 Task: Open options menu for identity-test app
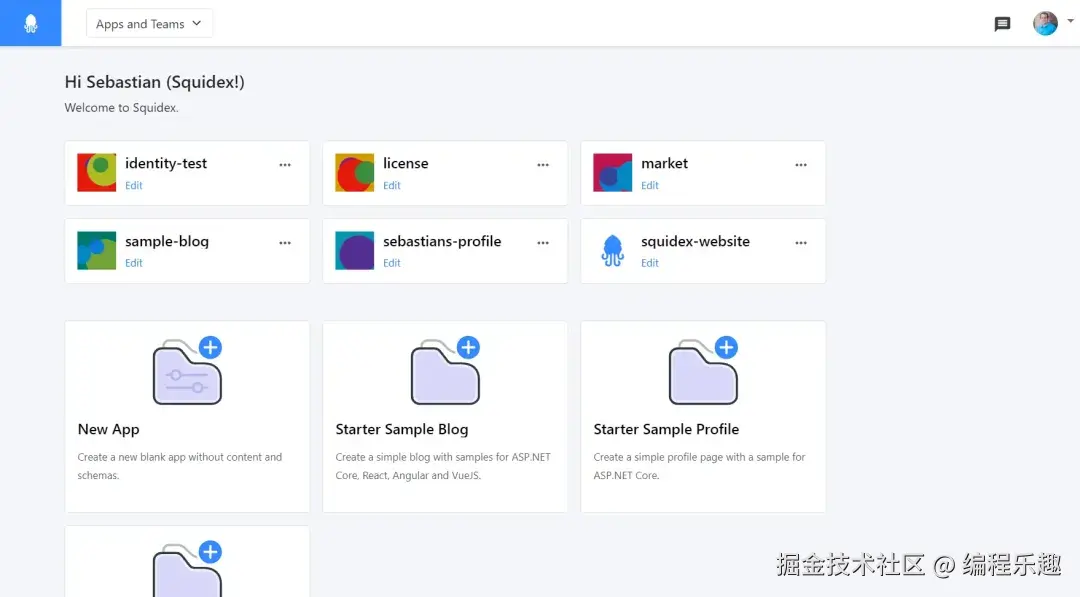pyautogui.click(x=284, y=165)
